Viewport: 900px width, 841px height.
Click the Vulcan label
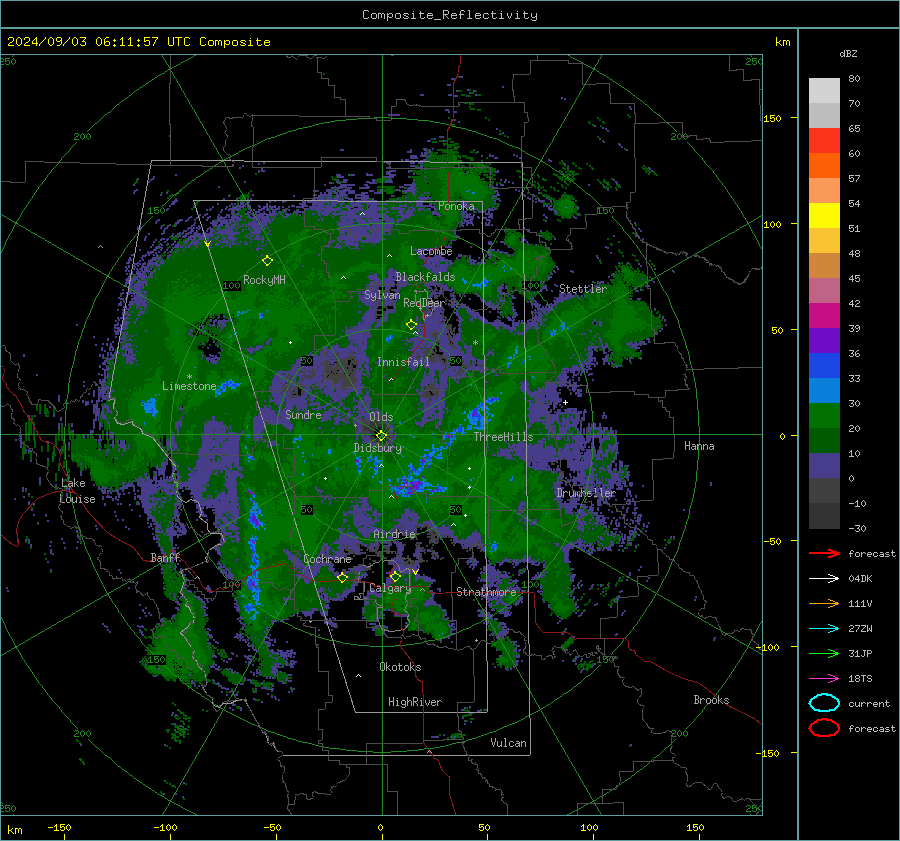508,743
